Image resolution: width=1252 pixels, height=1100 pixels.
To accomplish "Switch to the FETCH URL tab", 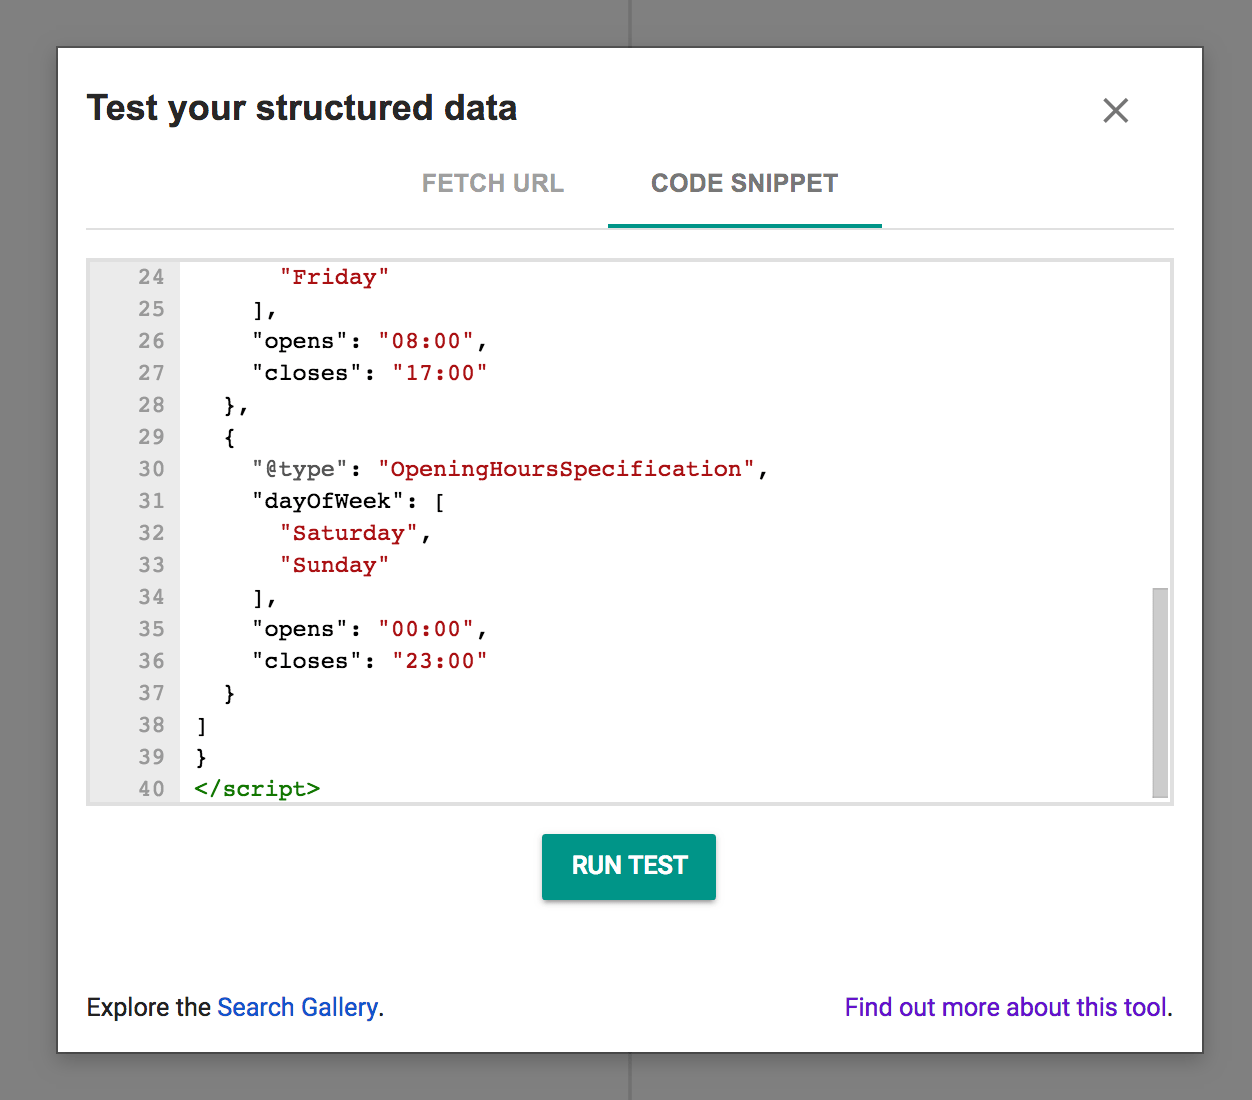I will pyautogui.click(x=492, y=184).
